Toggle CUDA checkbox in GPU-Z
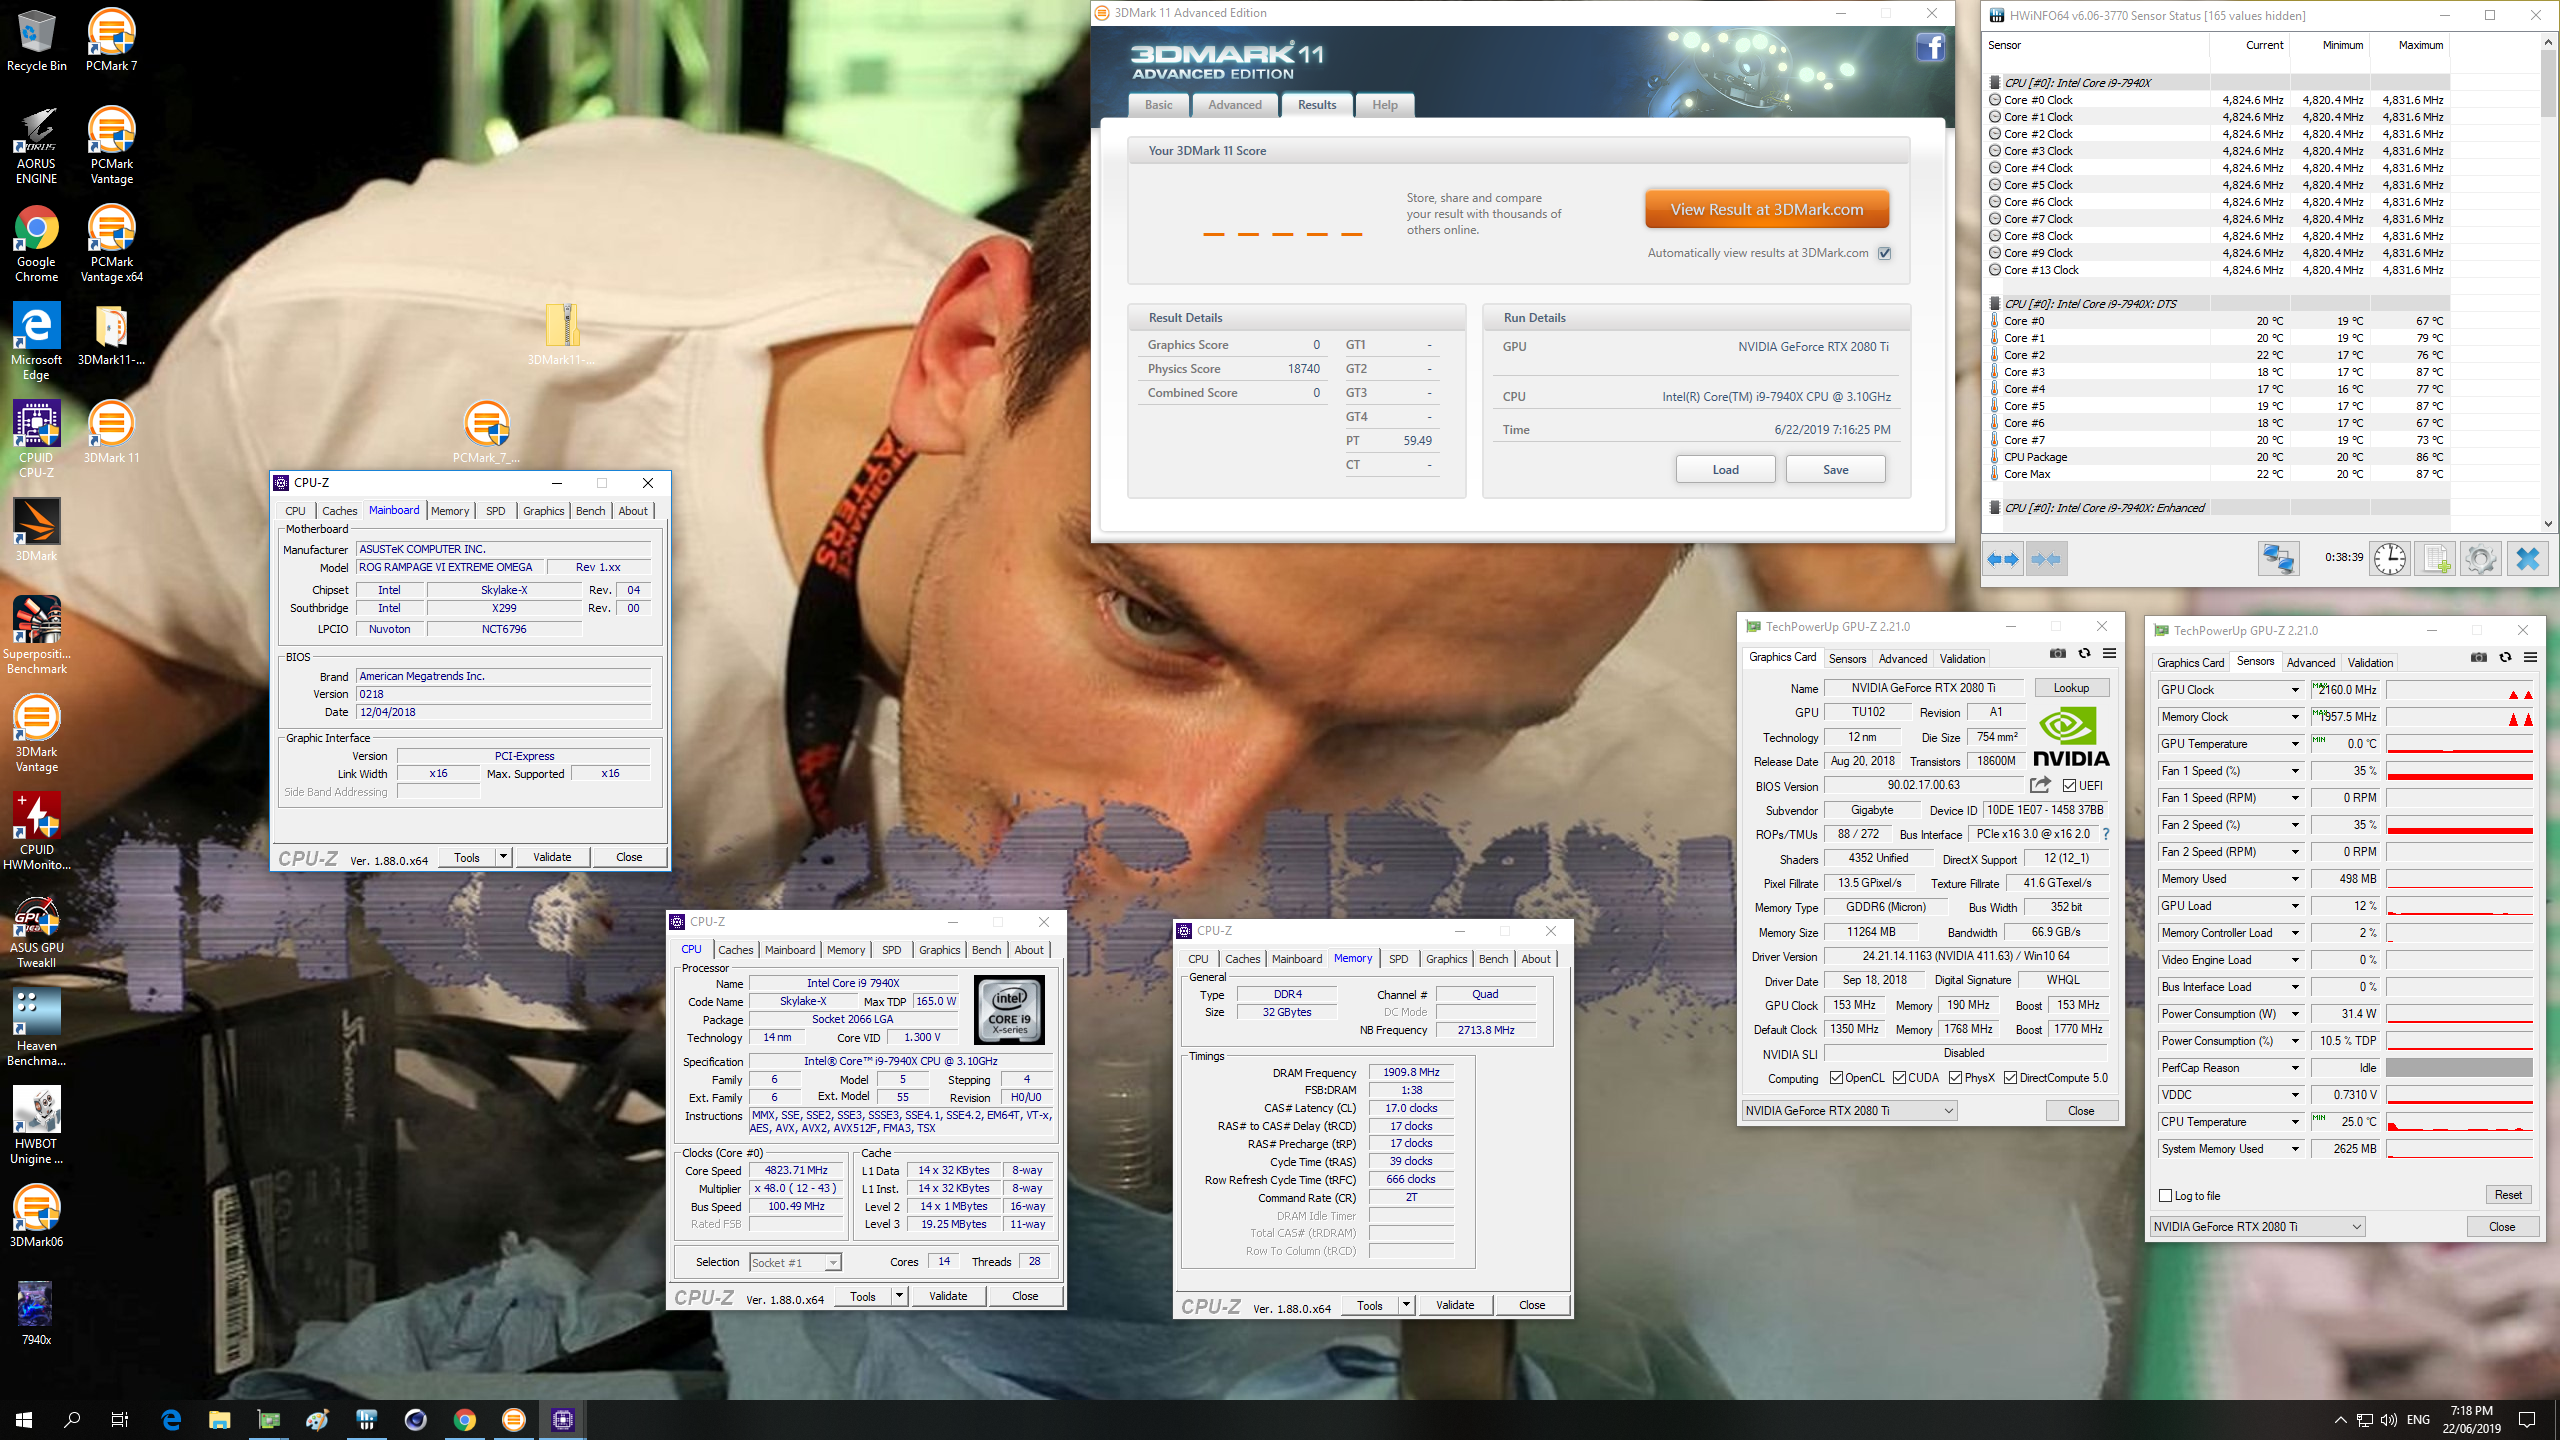Image resolution: width=2560 pixels, height=1440 pixels. point(1898,1078)
